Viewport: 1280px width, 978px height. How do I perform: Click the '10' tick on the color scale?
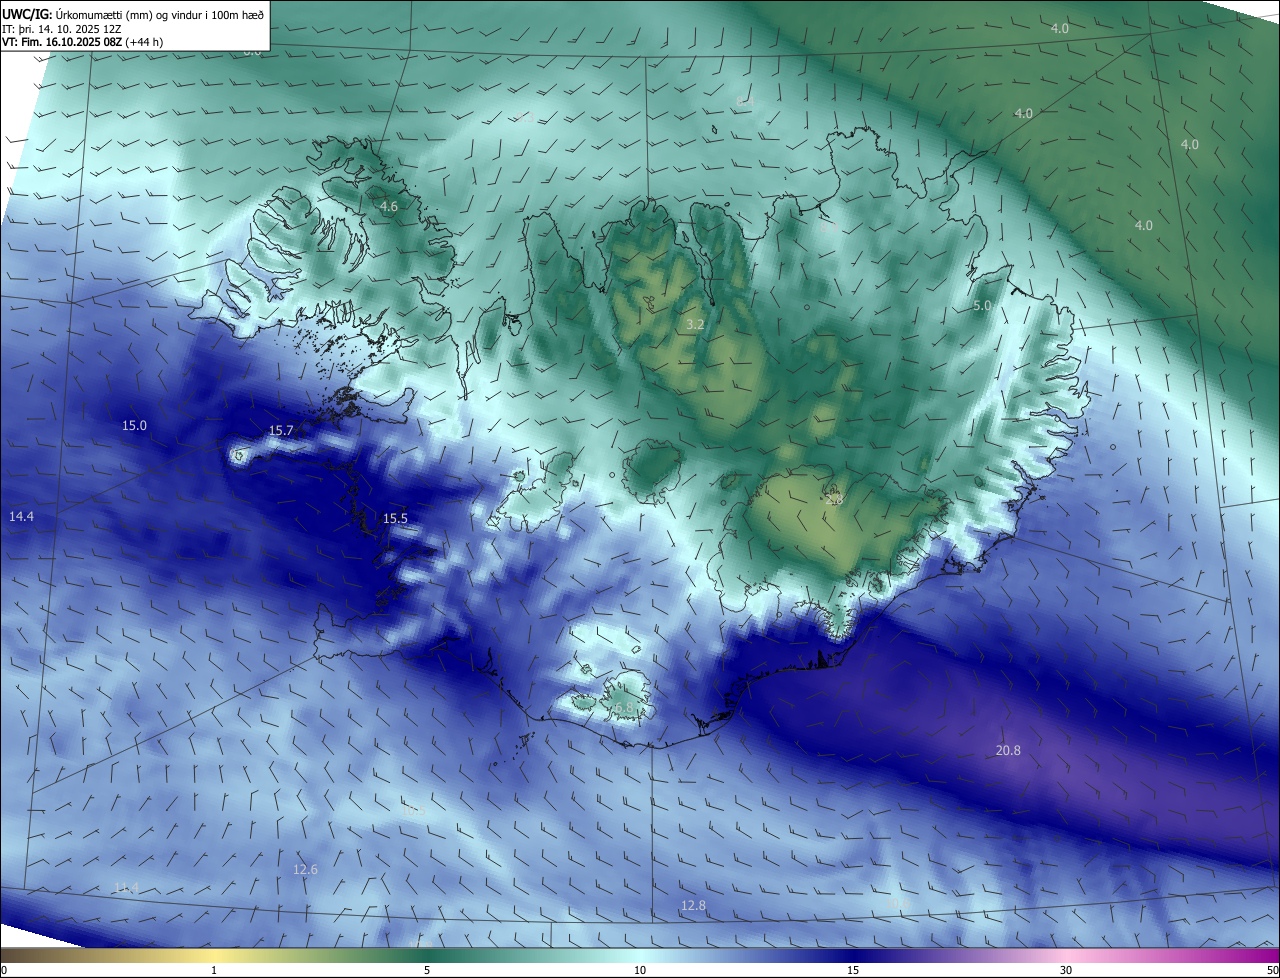click(640, 970)
